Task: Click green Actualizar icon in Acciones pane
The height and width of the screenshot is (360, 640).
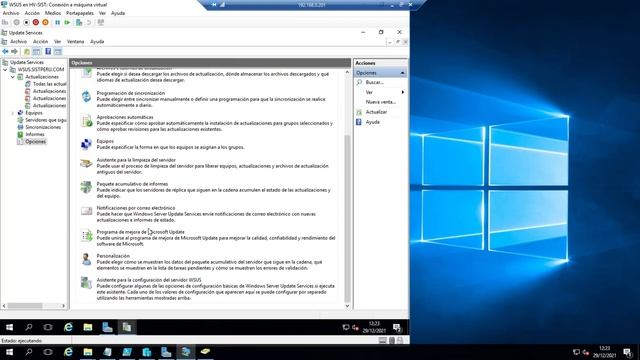Action: click(x=359, y=112)
